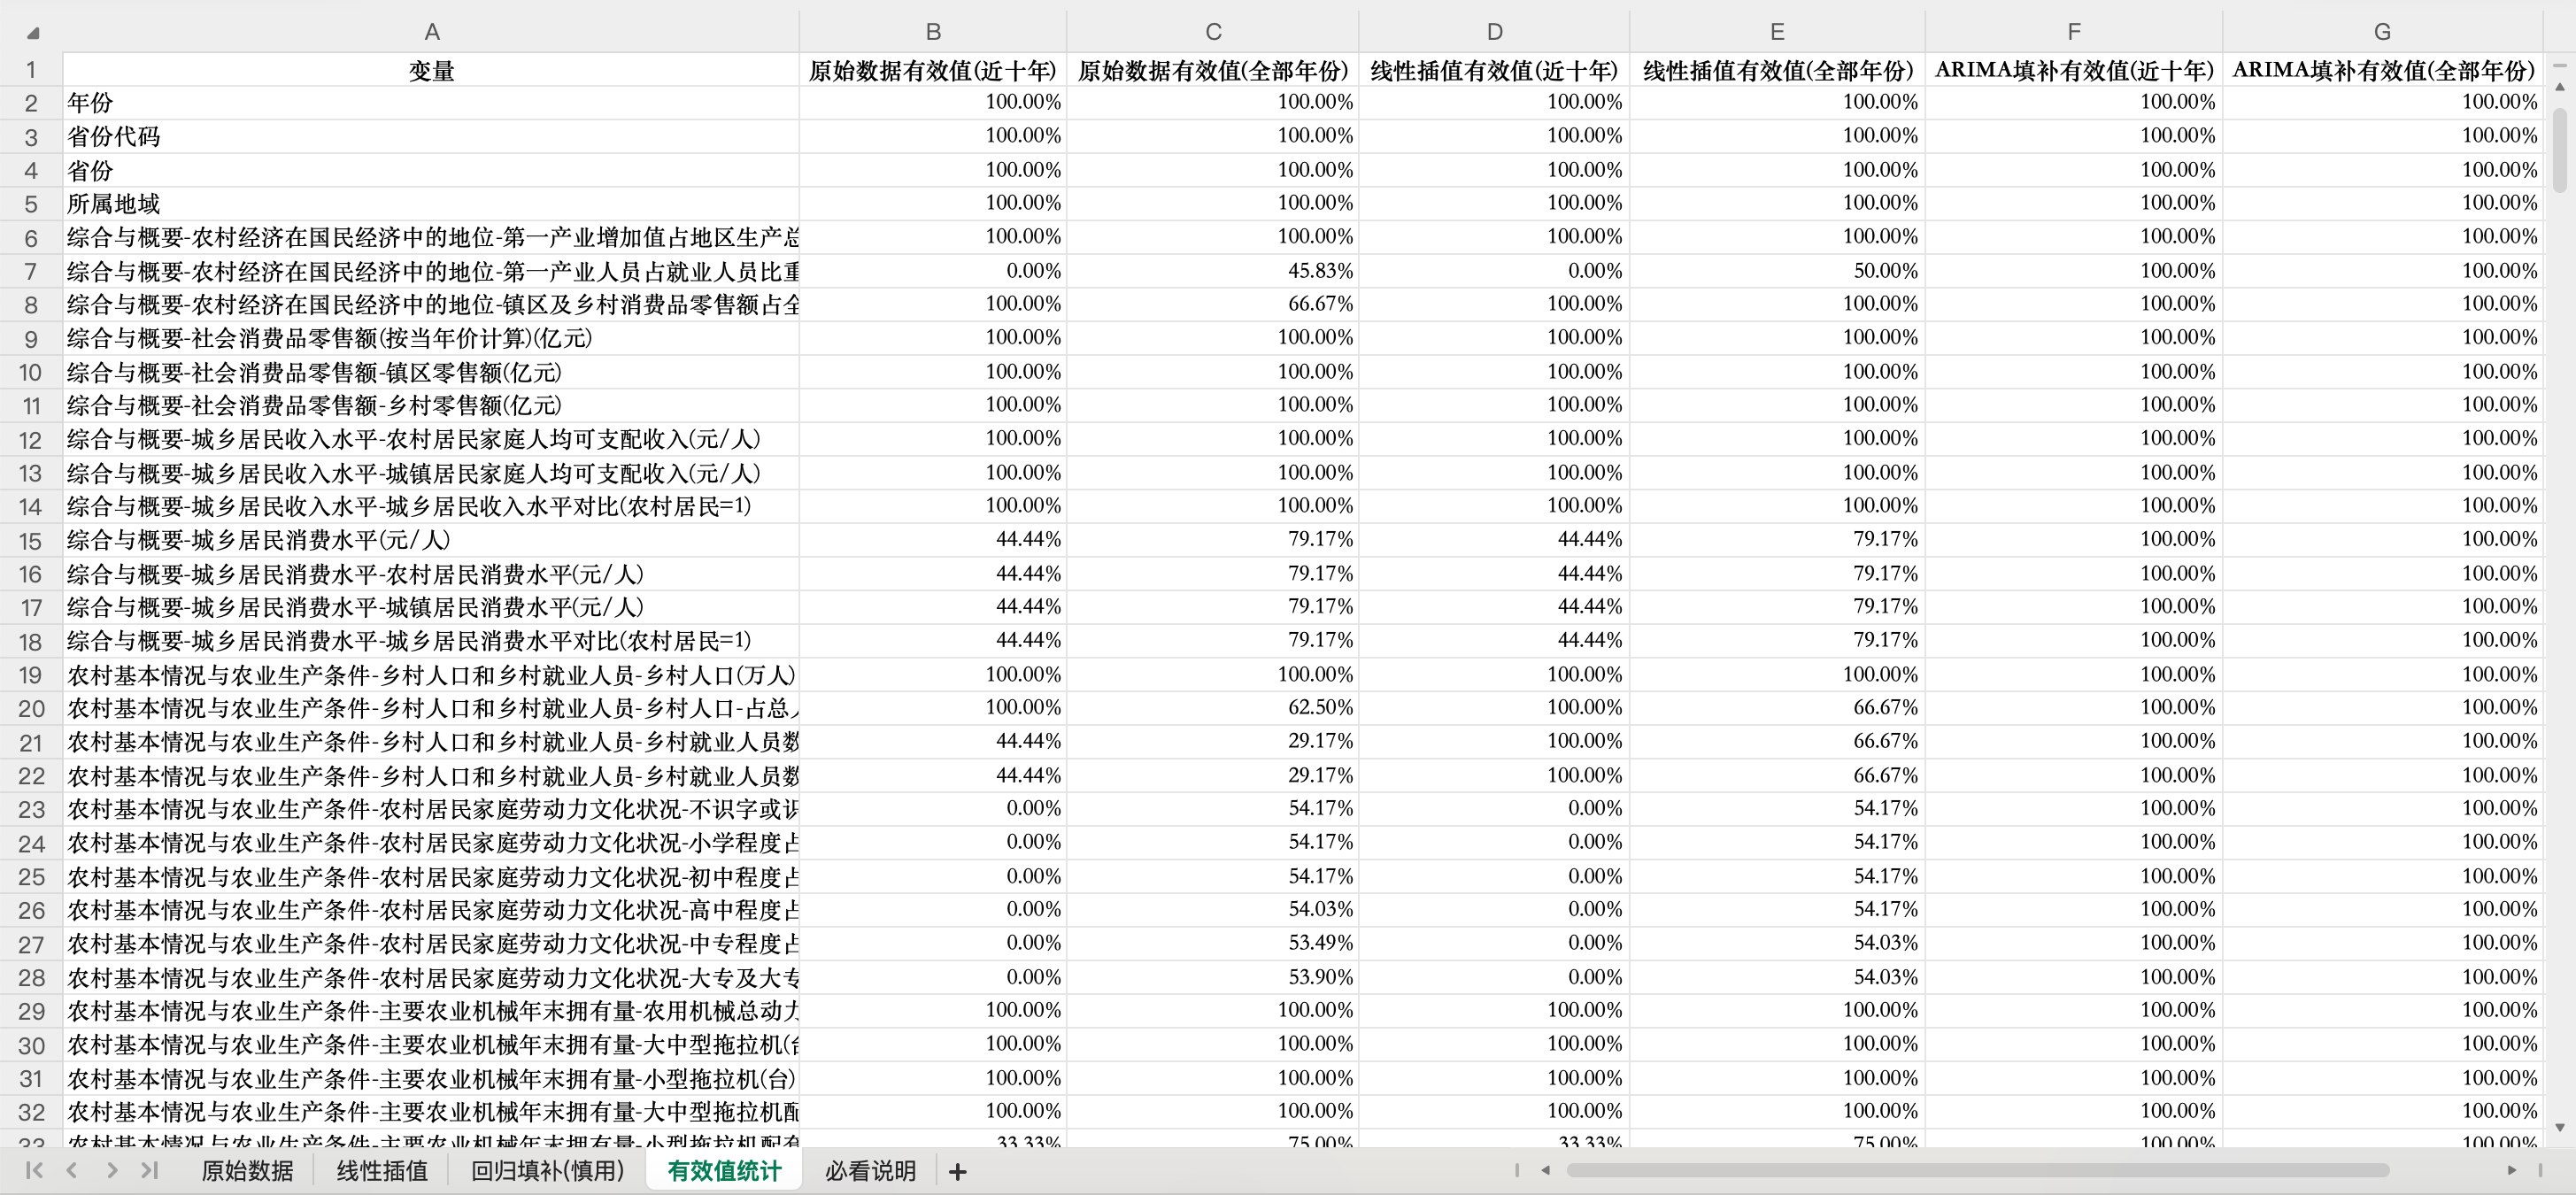Click the 变量 header cell
This screenshot has height=1195, width=2576.
point(432,70)
